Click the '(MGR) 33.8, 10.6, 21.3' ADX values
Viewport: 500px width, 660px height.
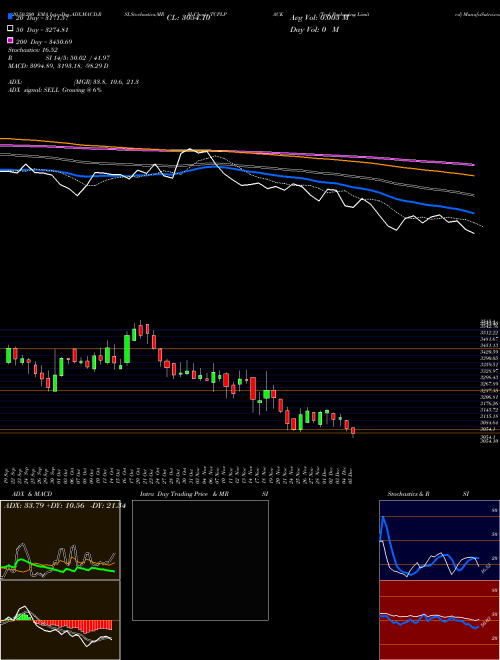106,82
